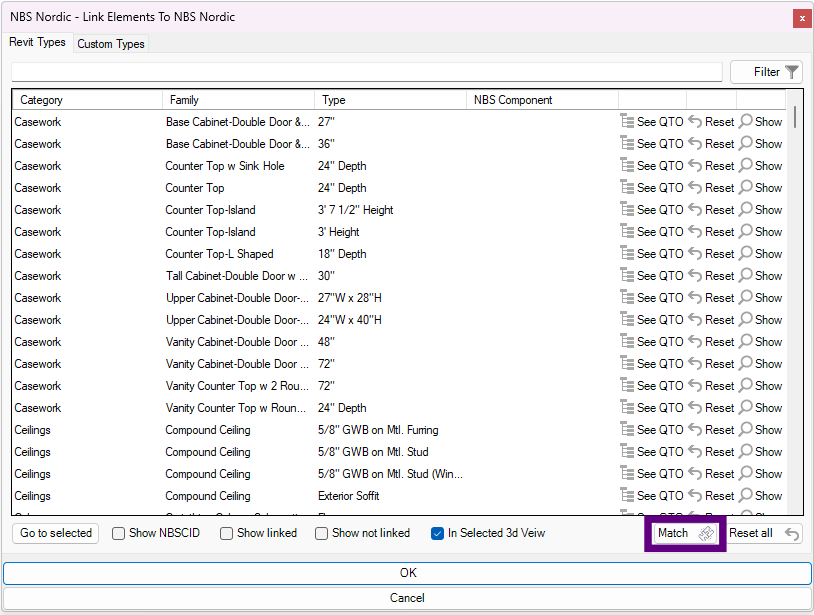Switch to the Revit Types tab
814x615 pixels.
37,42
